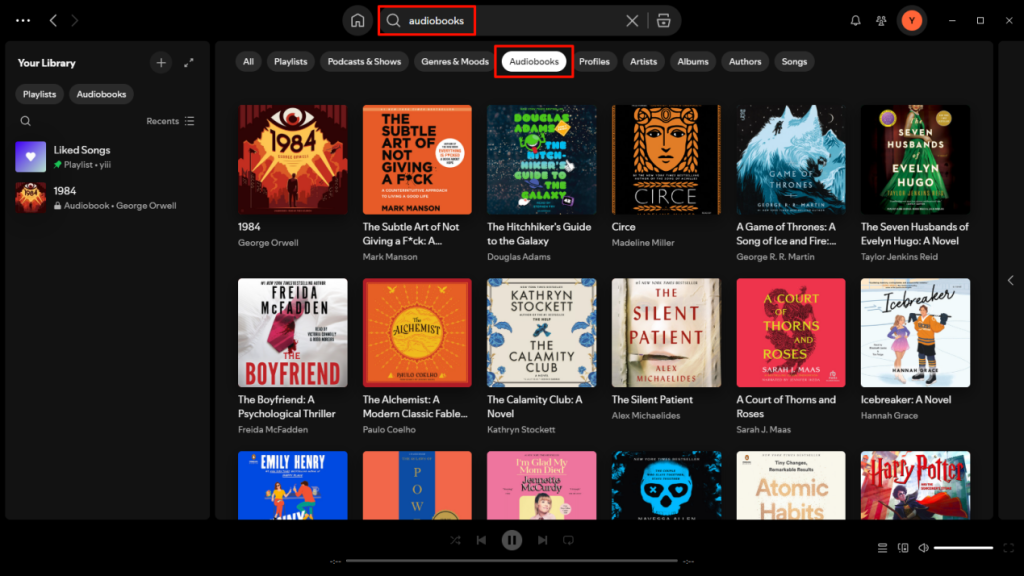Mute the volume speaker icon
The width and height of the screenshot is (1024, 576).
[x=923, y=548]
